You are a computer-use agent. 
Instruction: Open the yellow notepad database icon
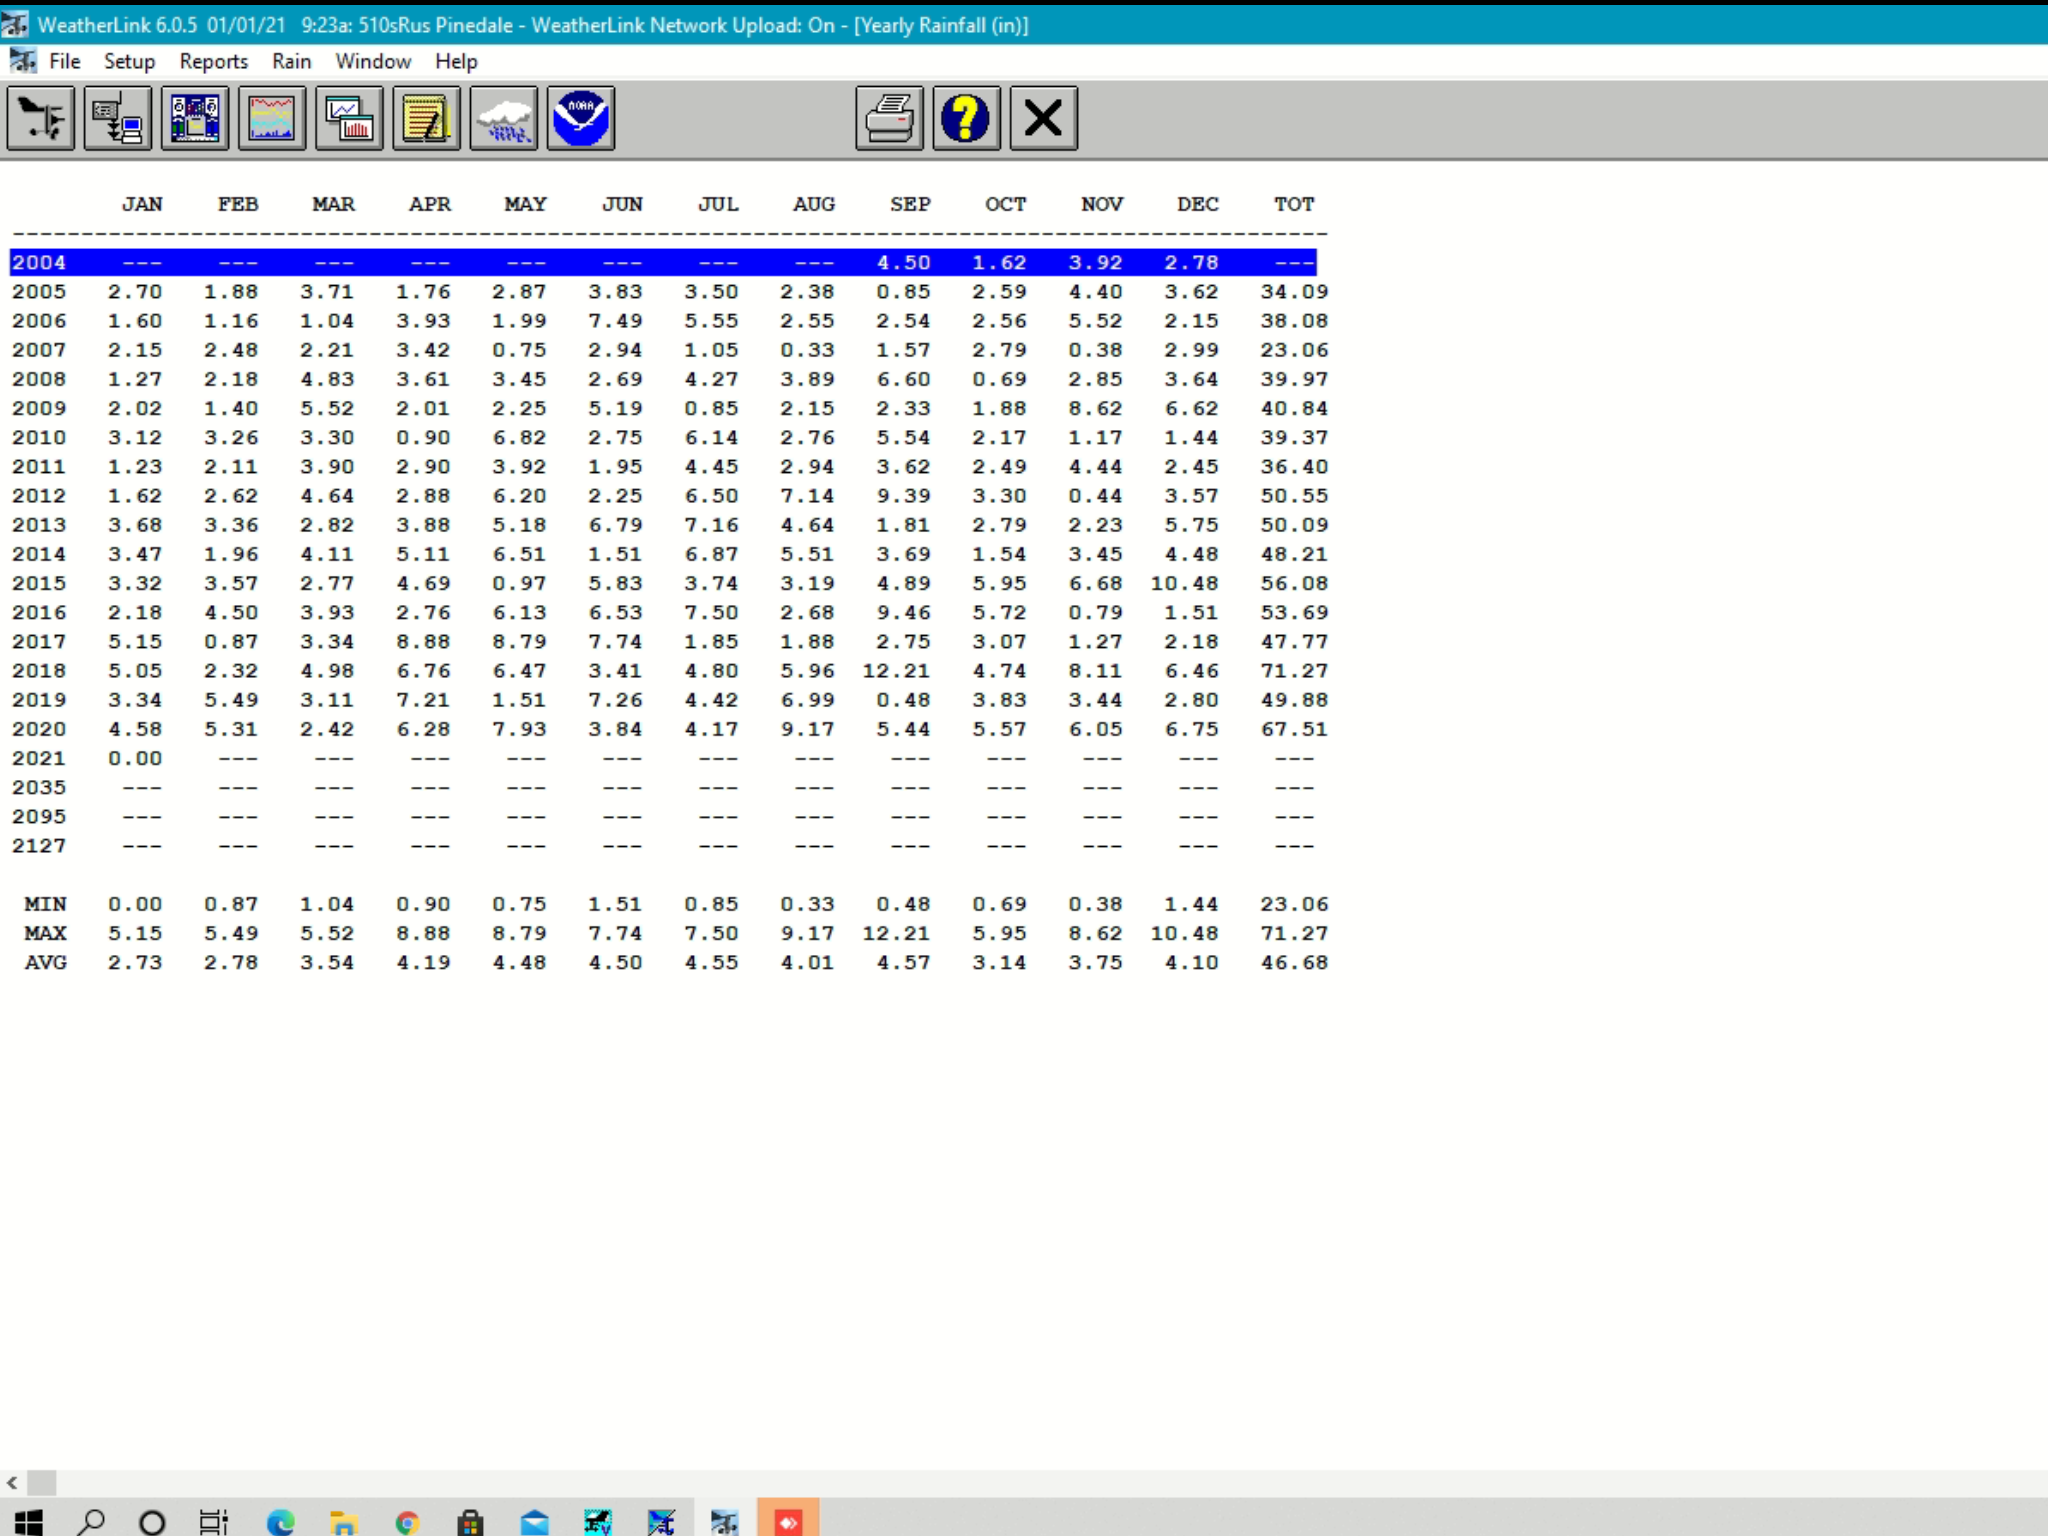[x=426, y=119]
